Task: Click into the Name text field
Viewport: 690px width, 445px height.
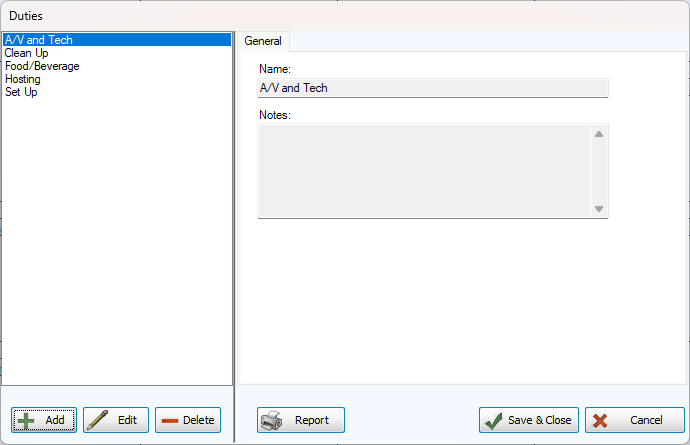Action: tap(430, 88)
